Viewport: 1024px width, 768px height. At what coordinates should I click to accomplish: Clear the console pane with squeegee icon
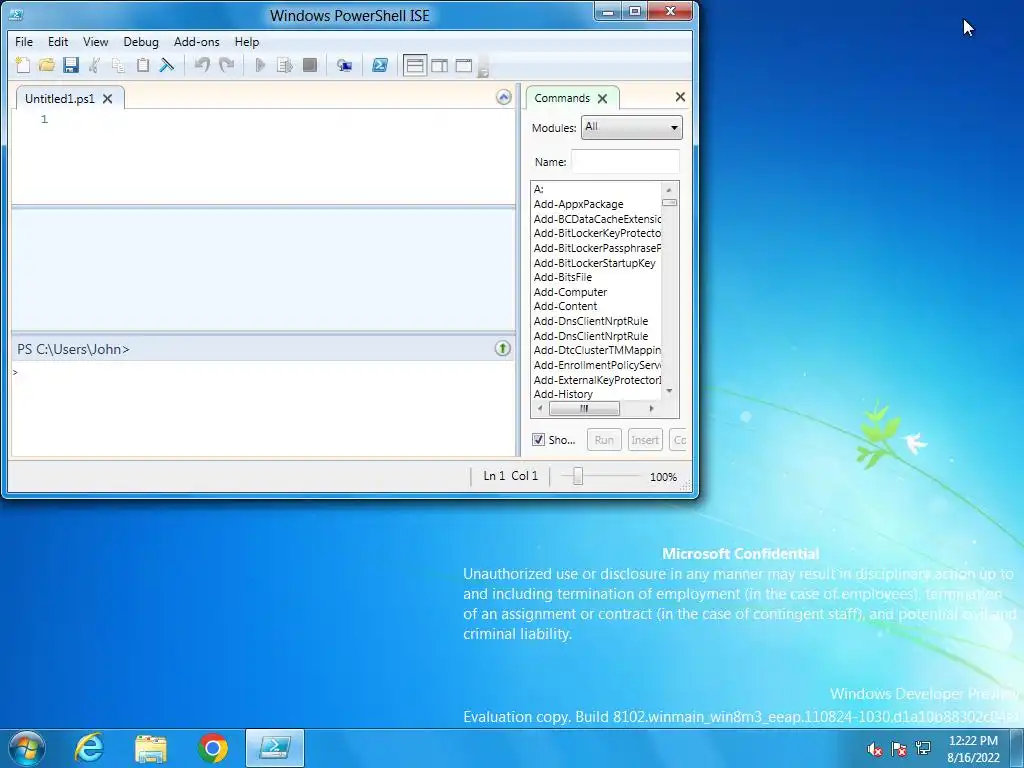pos(167,65)
